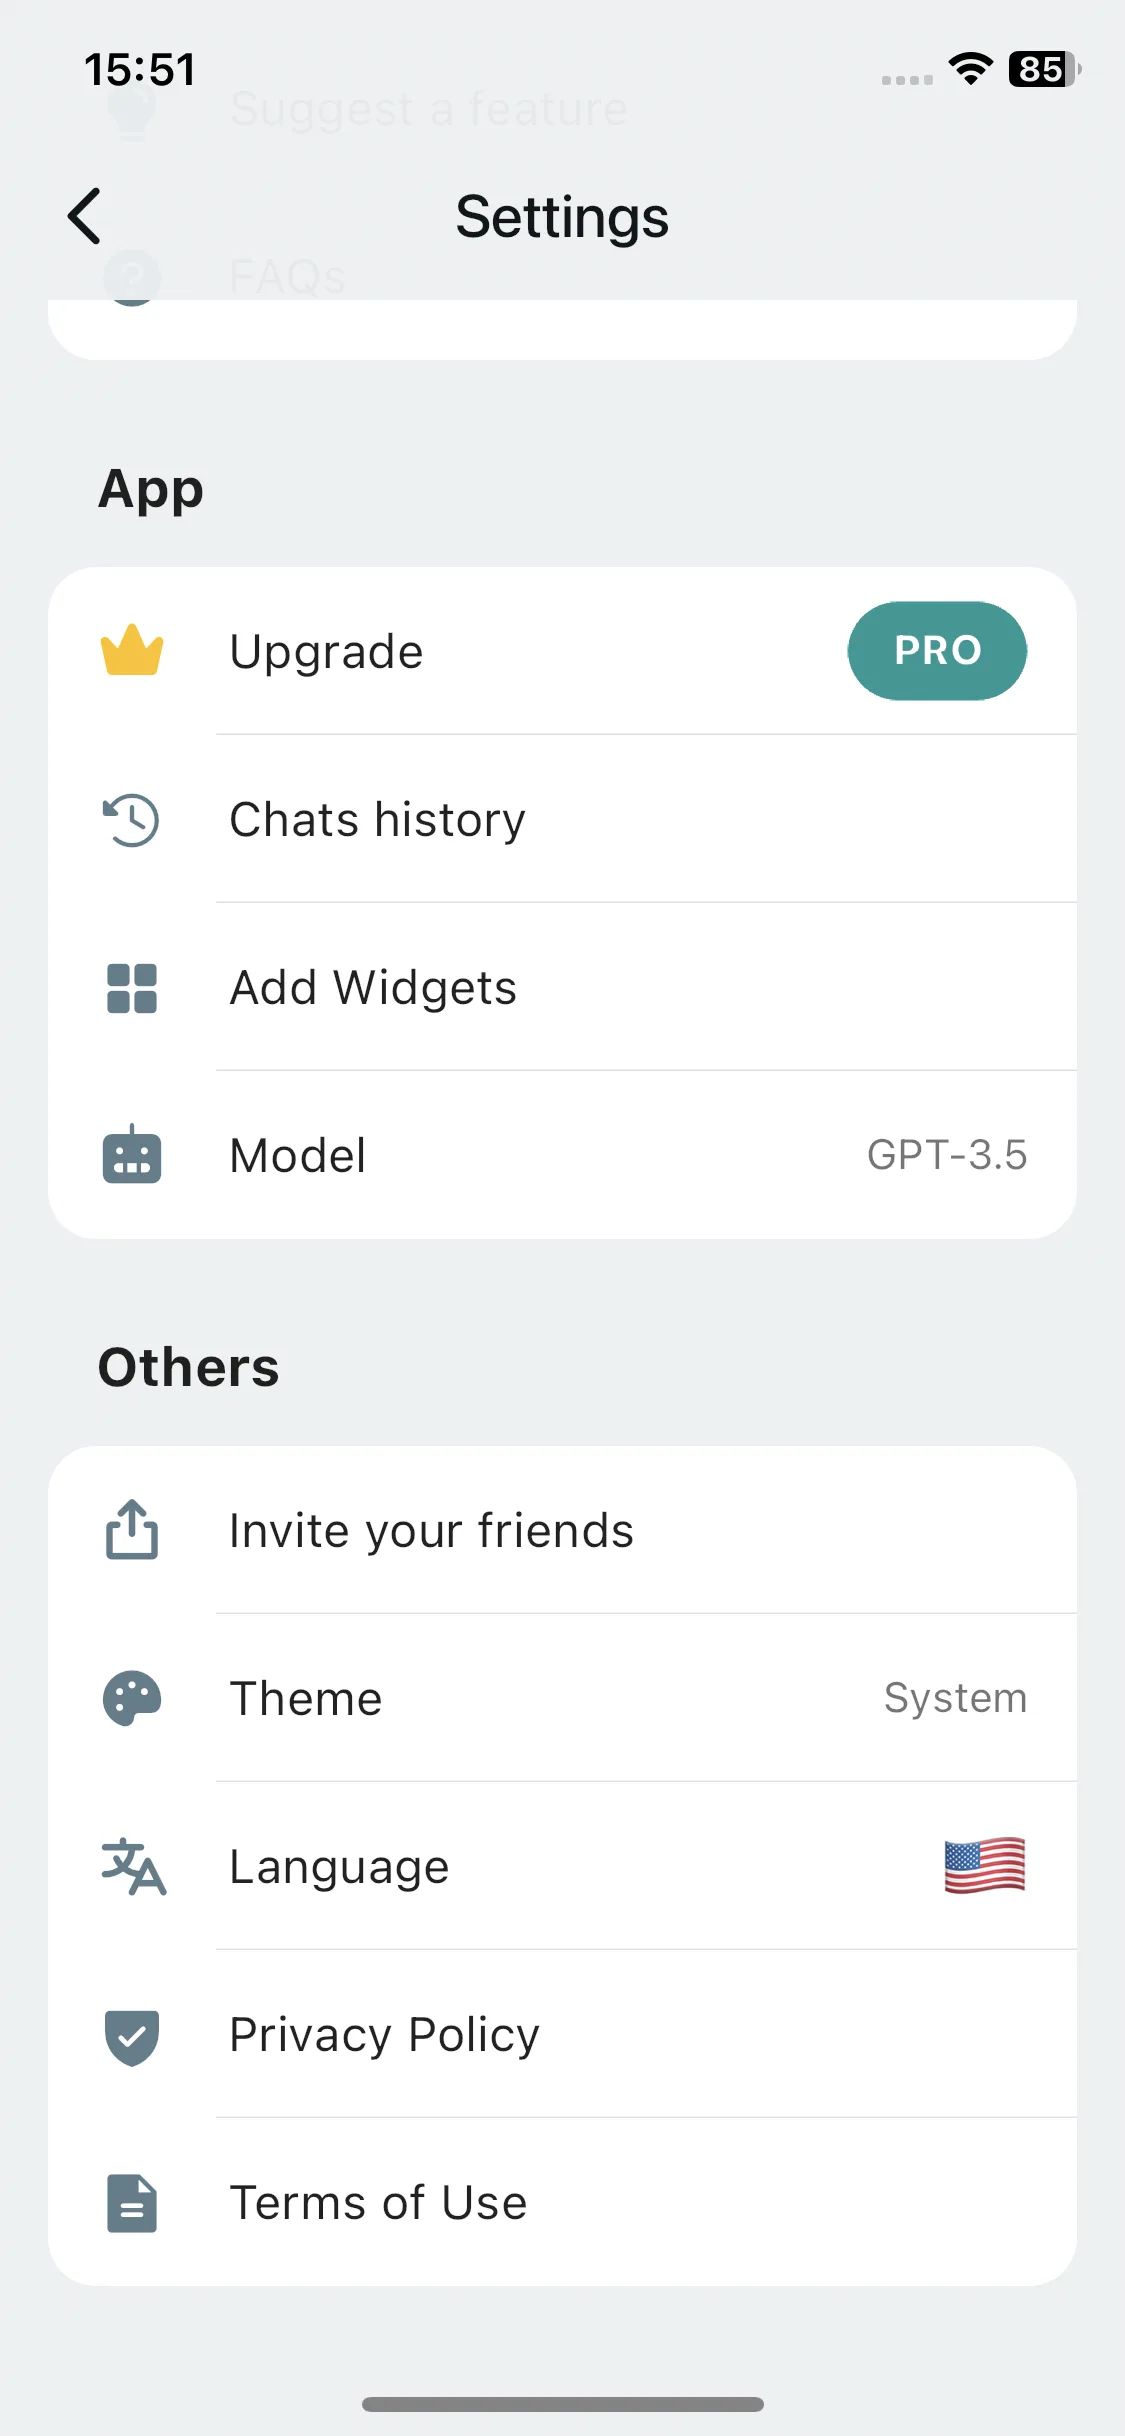Tap the green PRO badge
Image resolution: width=1125 pixels, height=2436 pixels.
pos(937,651)
